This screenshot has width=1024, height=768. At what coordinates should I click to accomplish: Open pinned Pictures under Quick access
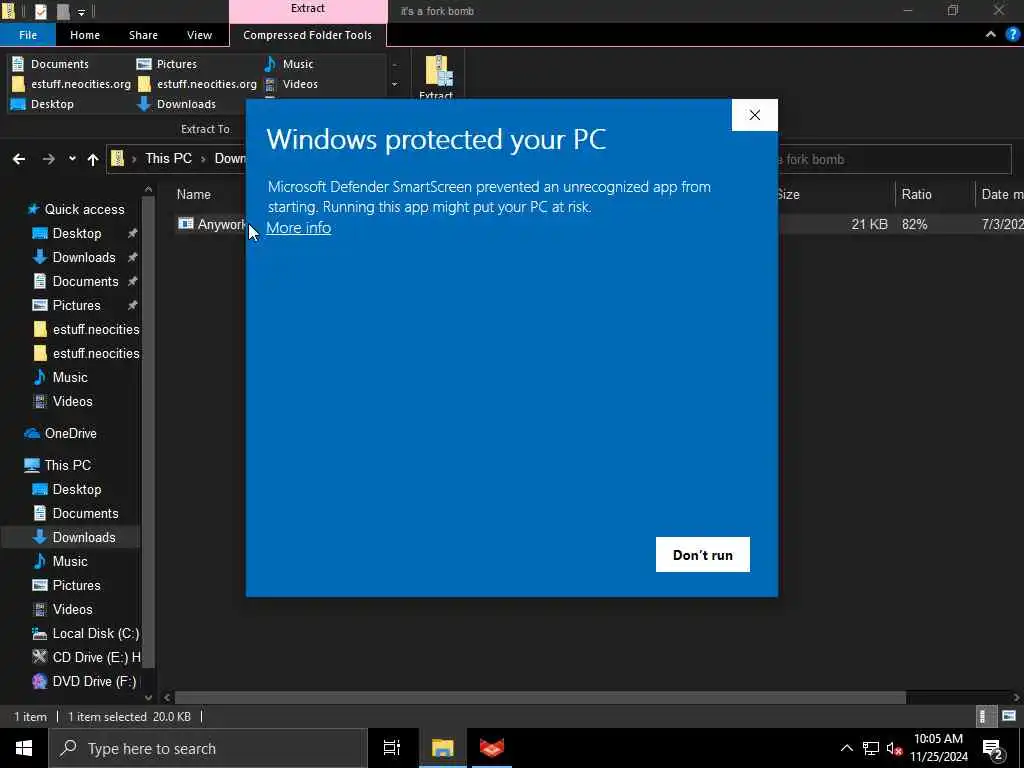pyautogui.click(x=76, y=305)
